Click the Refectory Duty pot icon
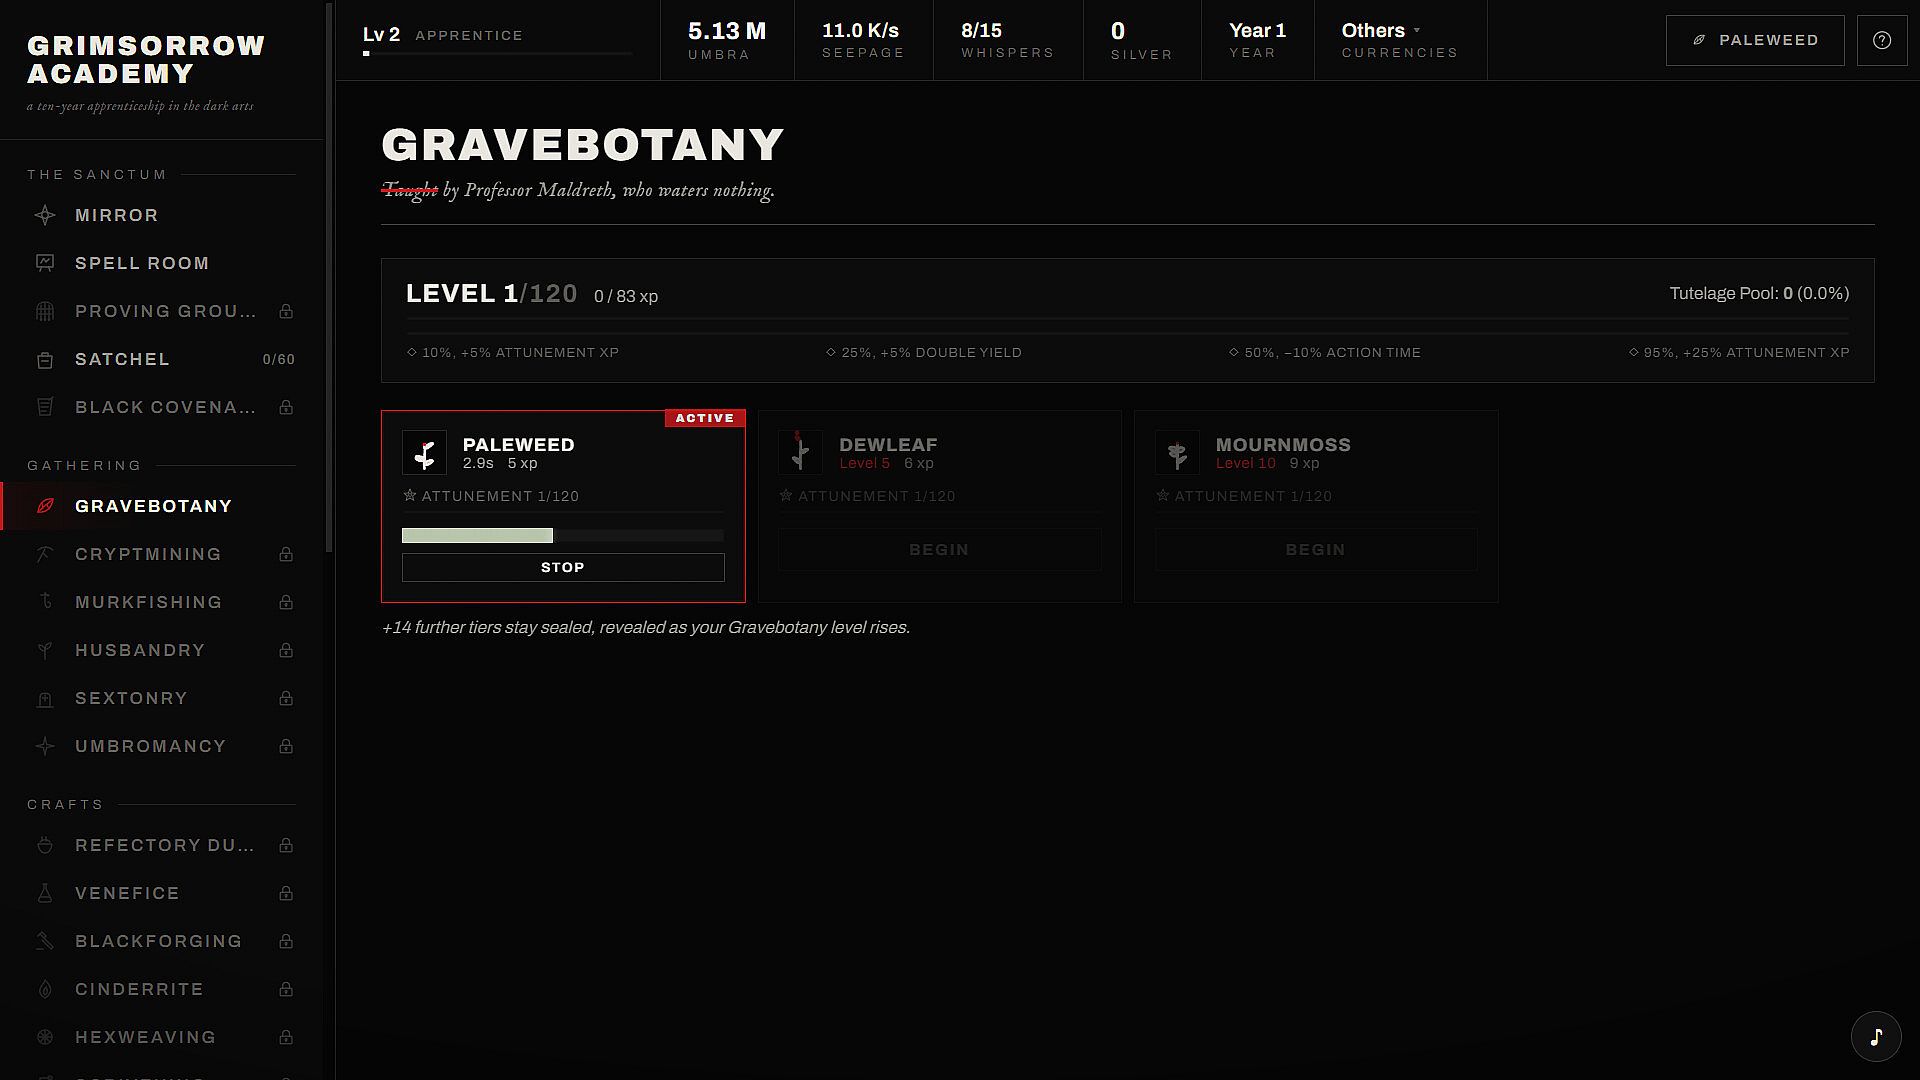Viewport: 1920px width, 1080px height. tap(45, 845)
